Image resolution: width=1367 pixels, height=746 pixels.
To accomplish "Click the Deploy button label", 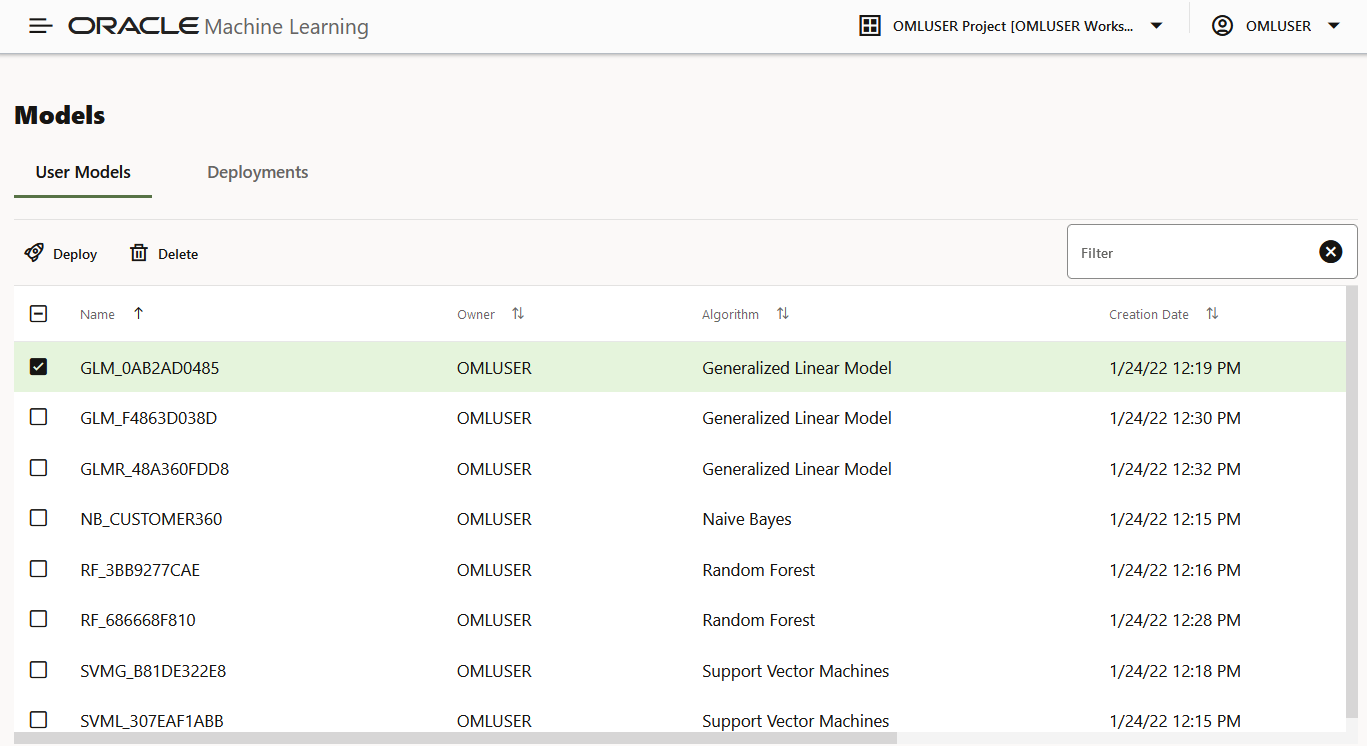I will point(75,254).
